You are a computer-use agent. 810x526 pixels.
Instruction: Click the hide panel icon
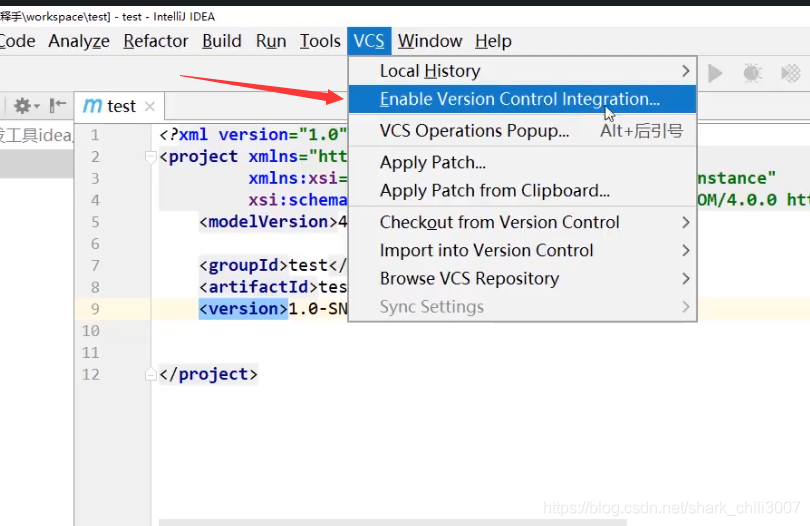[58, 106]
